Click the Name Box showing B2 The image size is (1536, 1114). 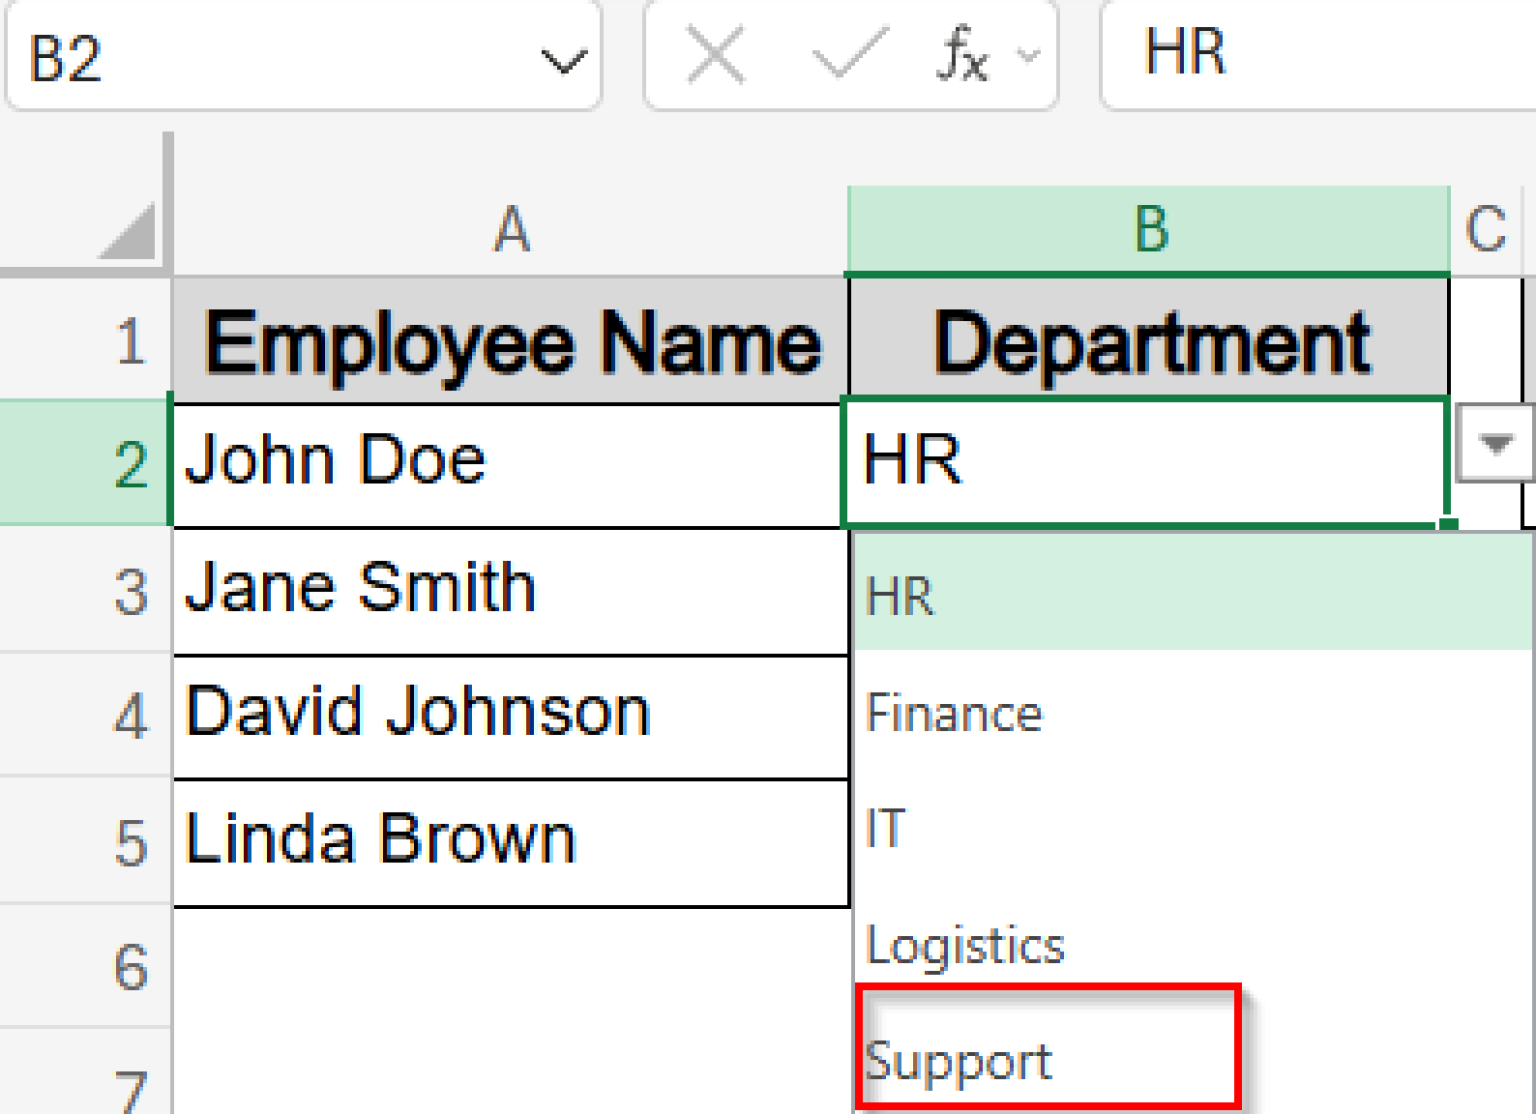click(200, 55)
